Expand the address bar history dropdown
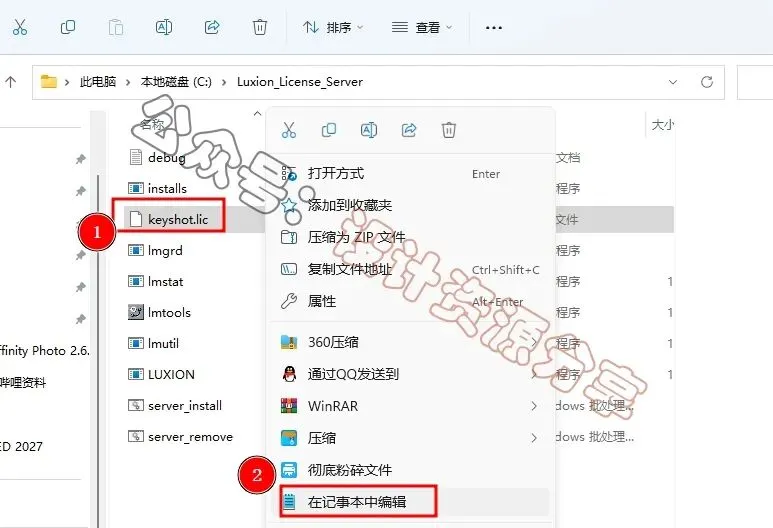 672,82
